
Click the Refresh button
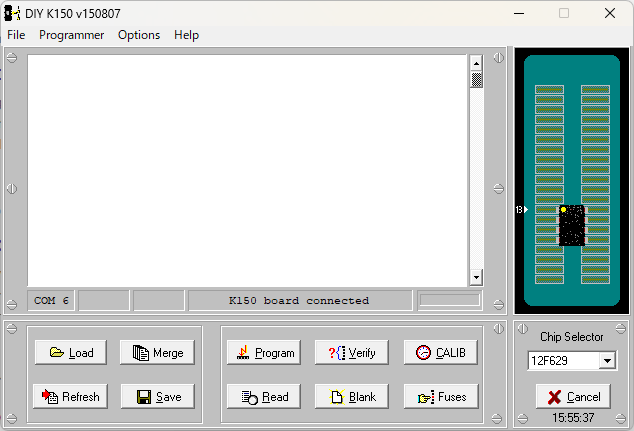tap(70, 396)
